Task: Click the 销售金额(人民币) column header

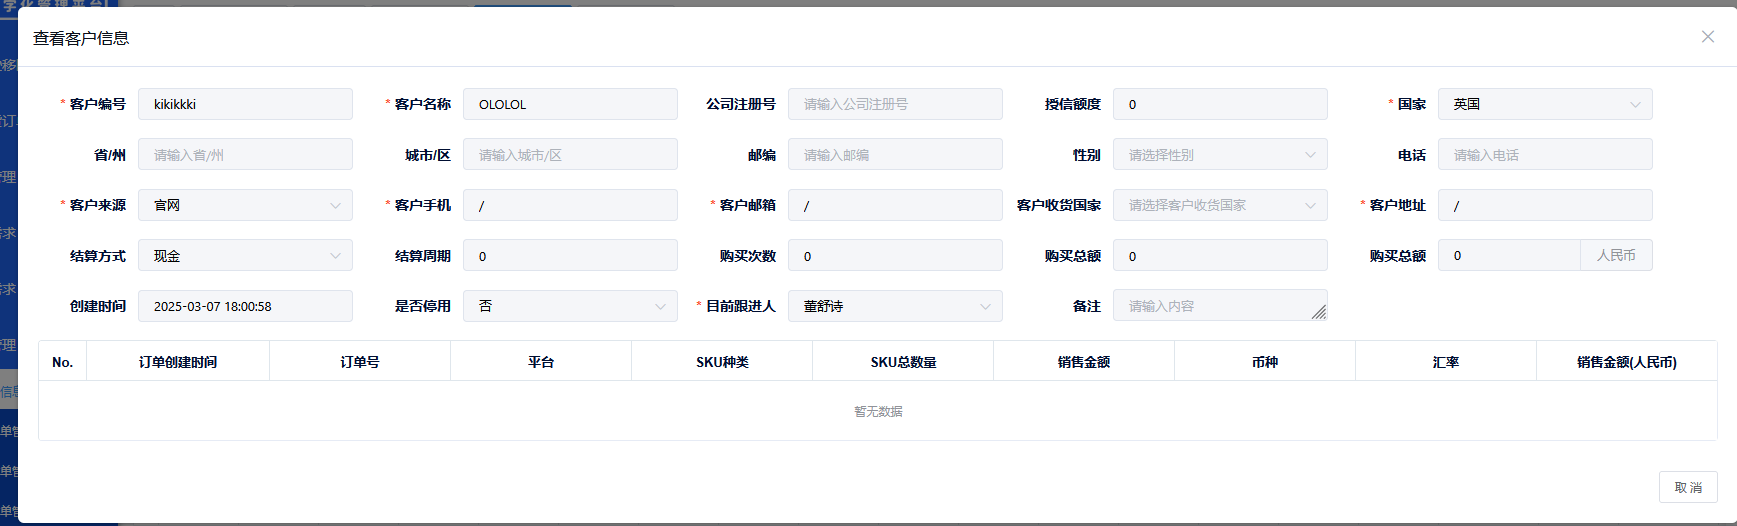Action: tap(1626, 362)
